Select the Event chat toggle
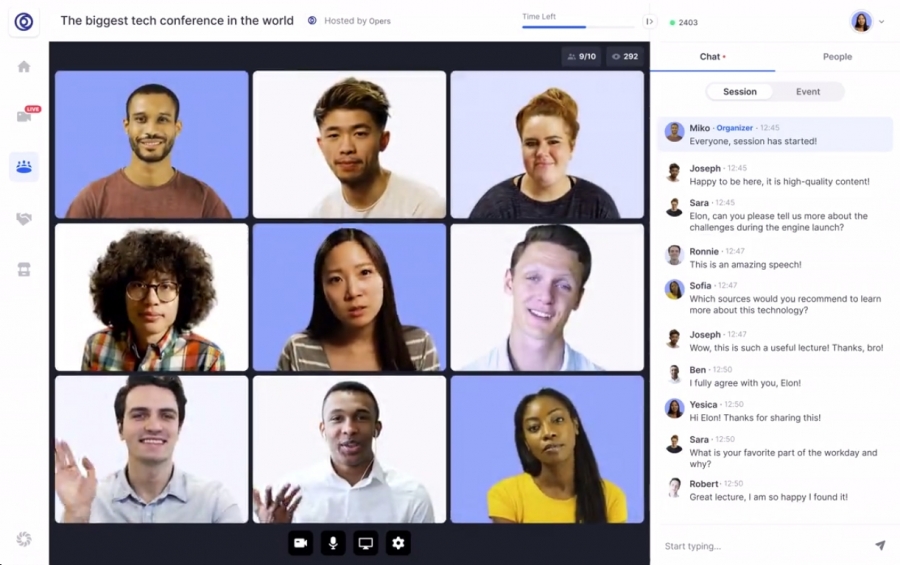This screenshot has height=565, width=900. [x=808, y=91]
